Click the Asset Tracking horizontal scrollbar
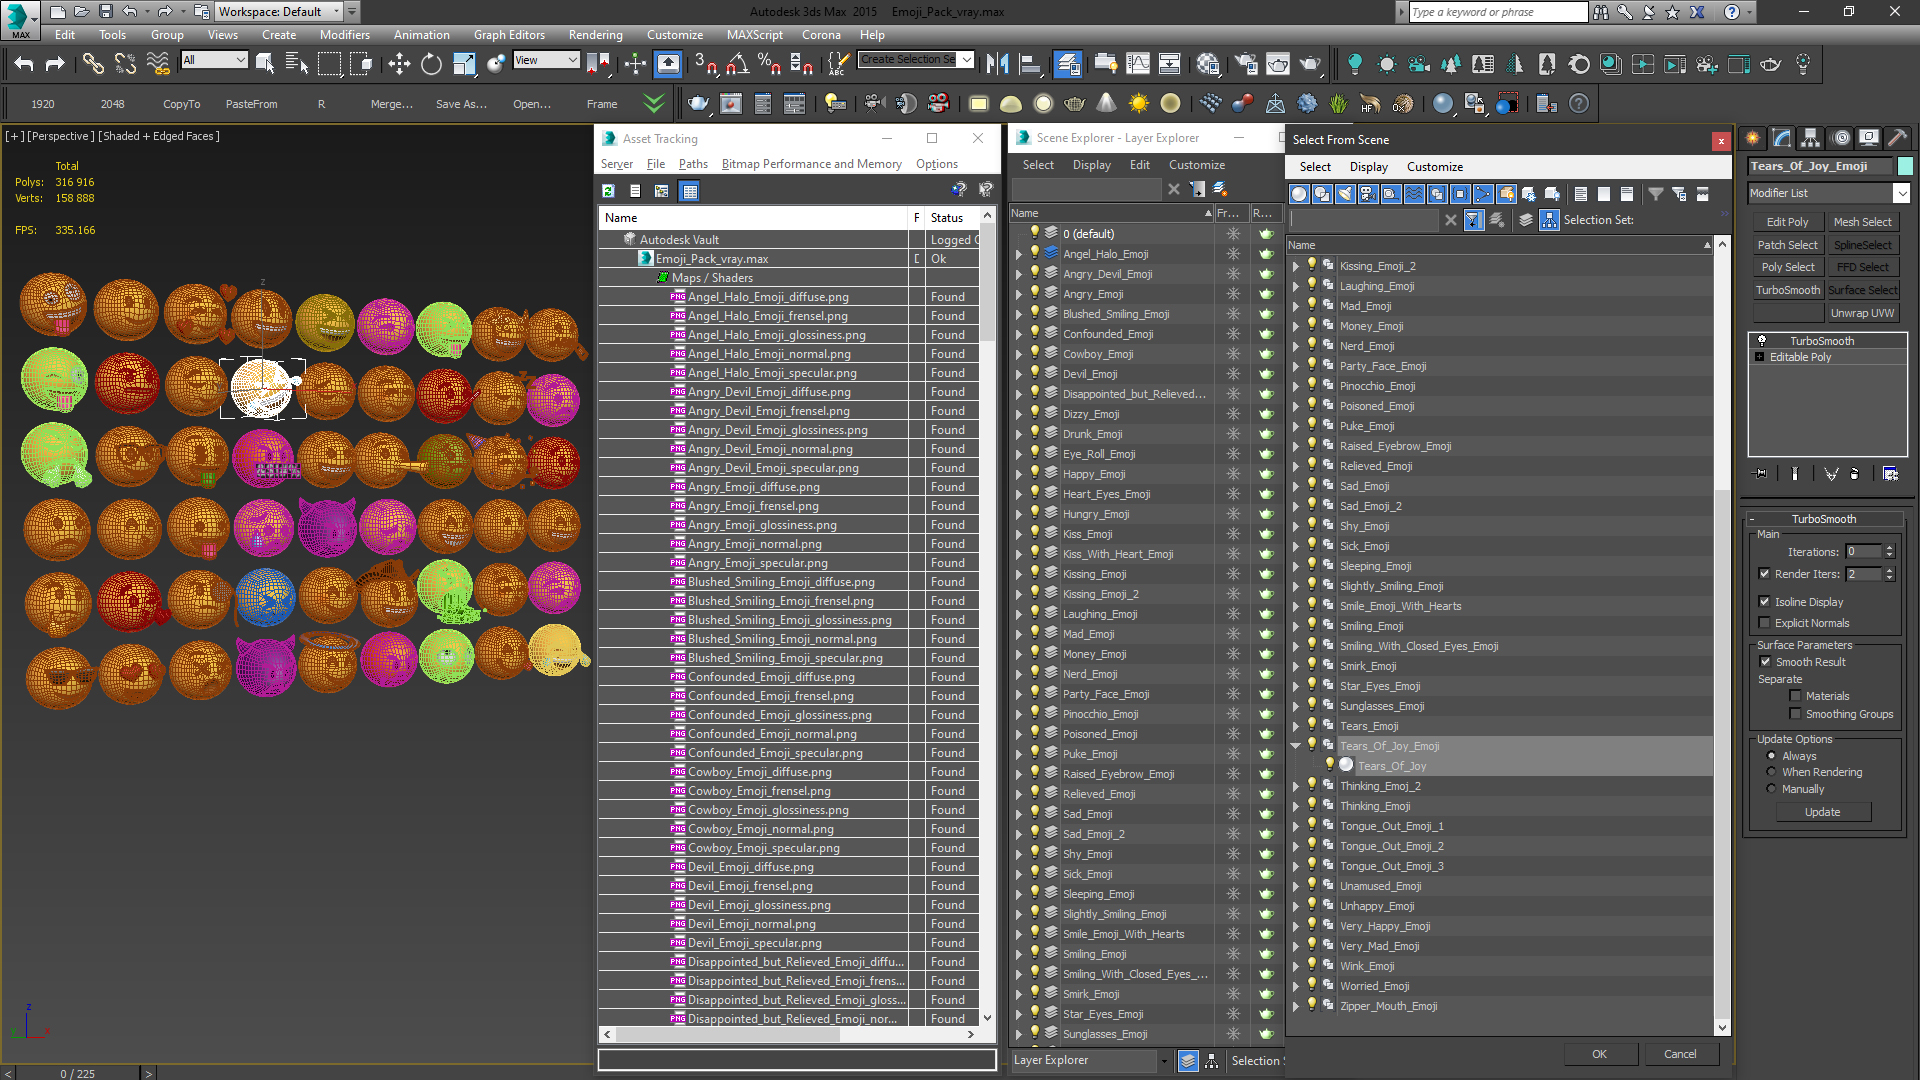The image size is (1920, 1080). coord(789,1034)
